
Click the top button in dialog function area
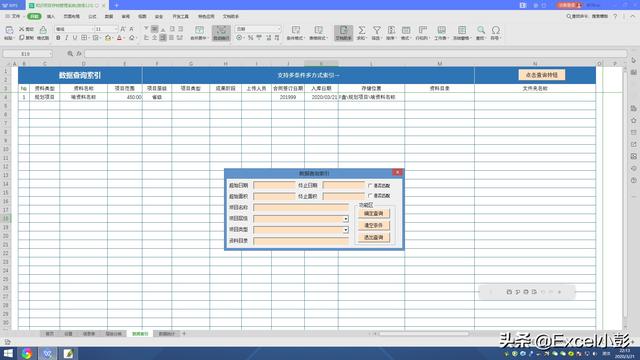(x=373, y=213)
